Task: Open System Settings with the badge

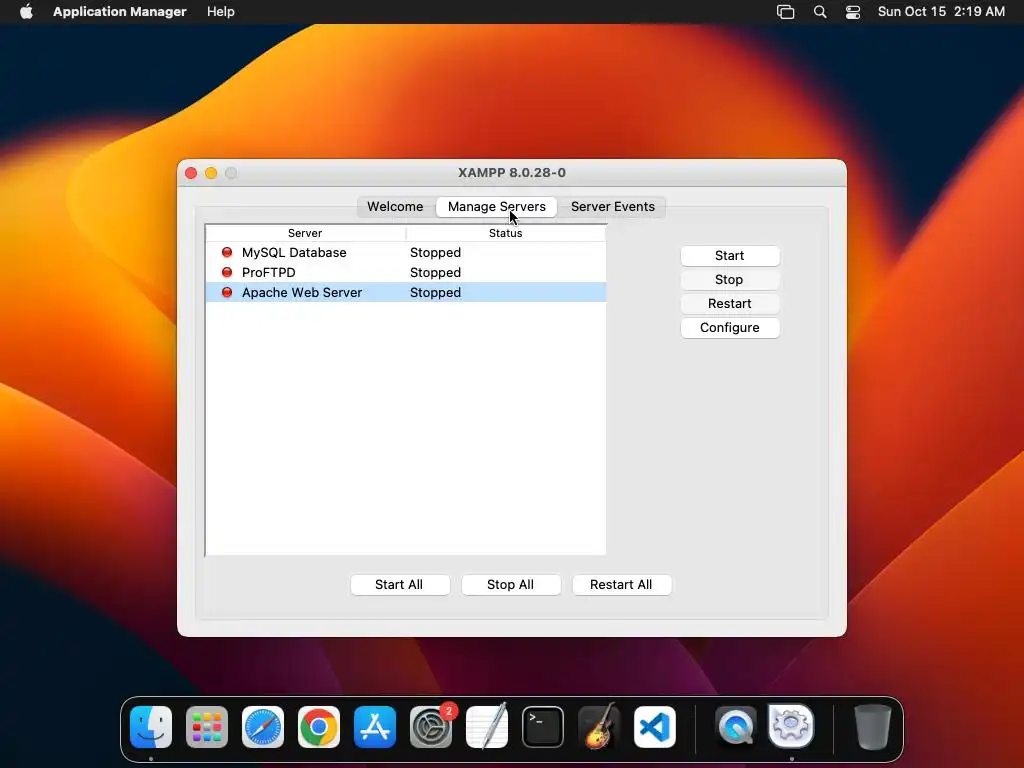Action: [x=431, y=727]
